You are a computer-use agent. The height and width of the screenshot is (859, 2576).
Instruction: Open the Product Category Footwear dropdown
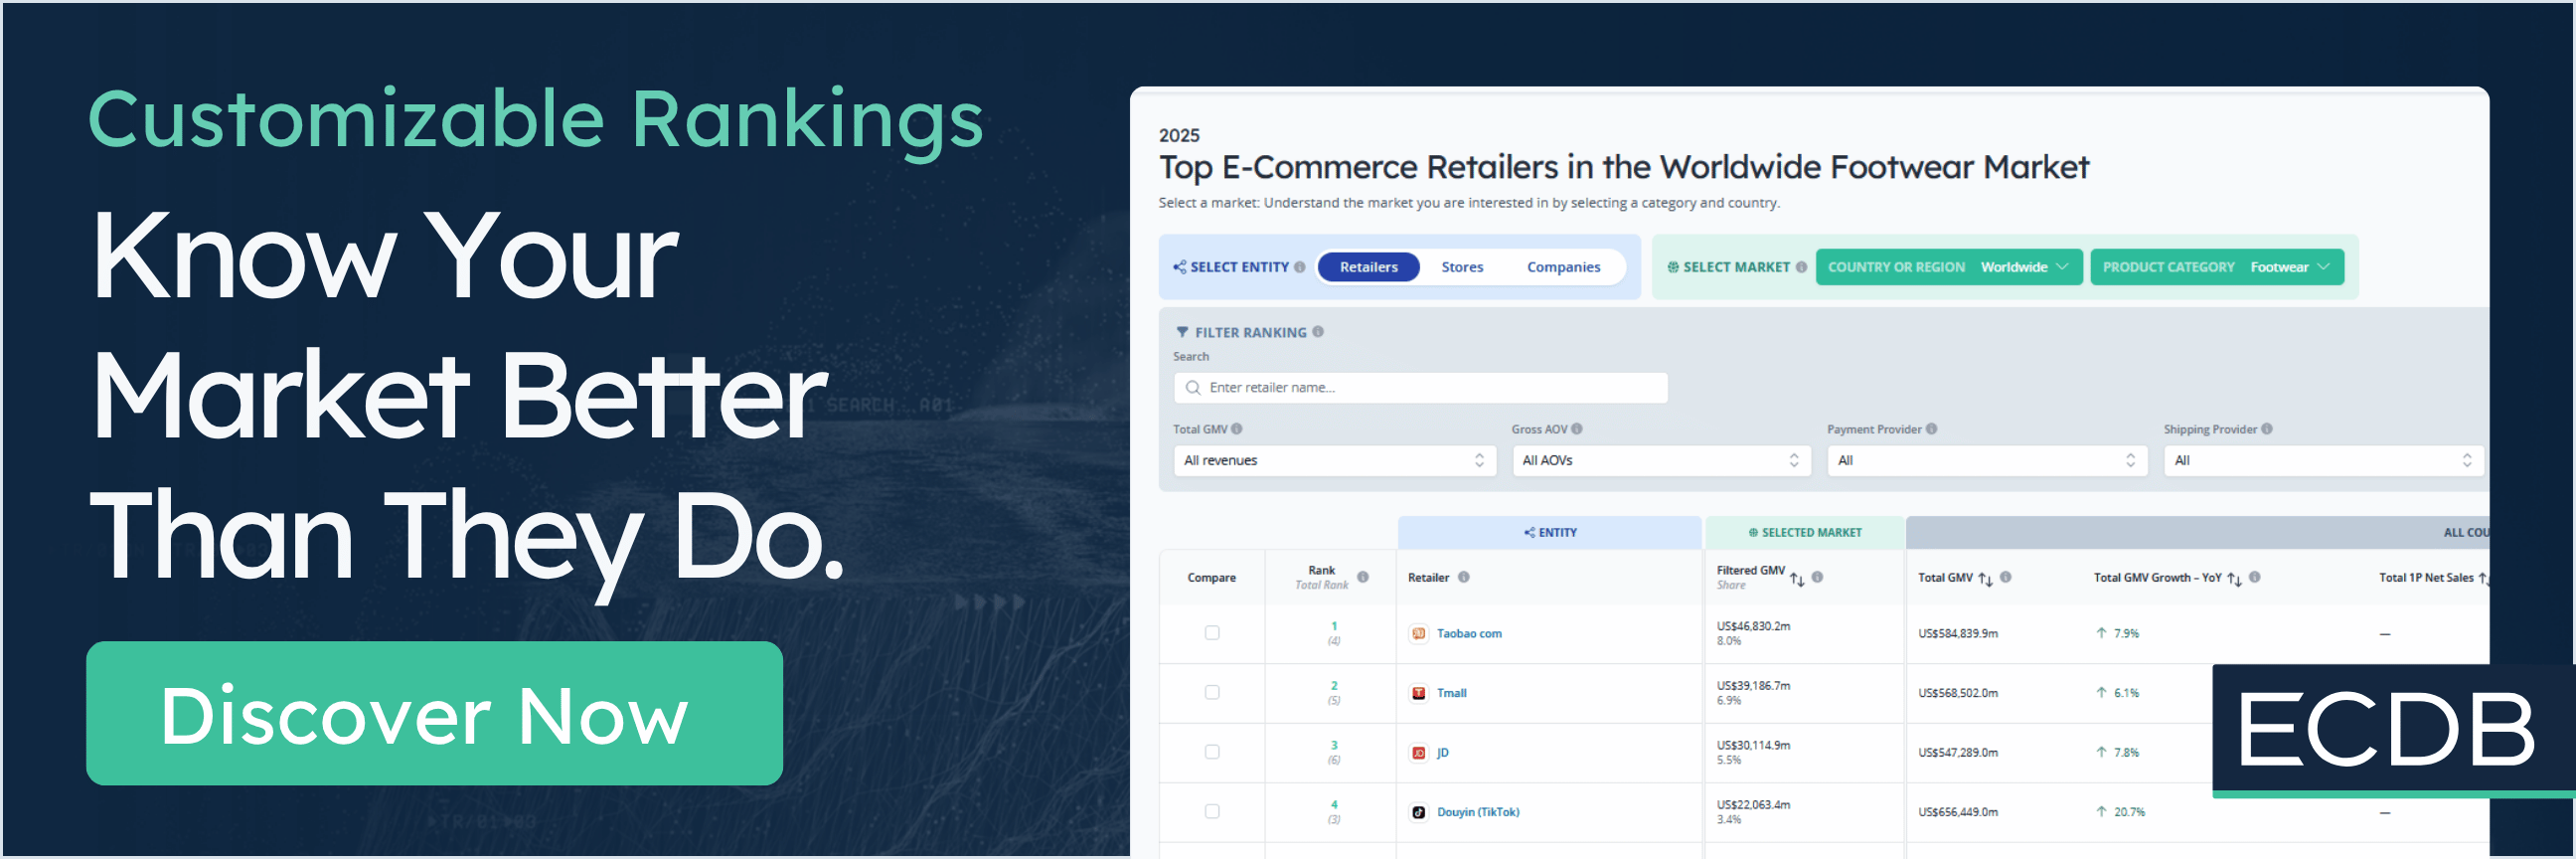pyautogui.click(x=2216, y=267)
